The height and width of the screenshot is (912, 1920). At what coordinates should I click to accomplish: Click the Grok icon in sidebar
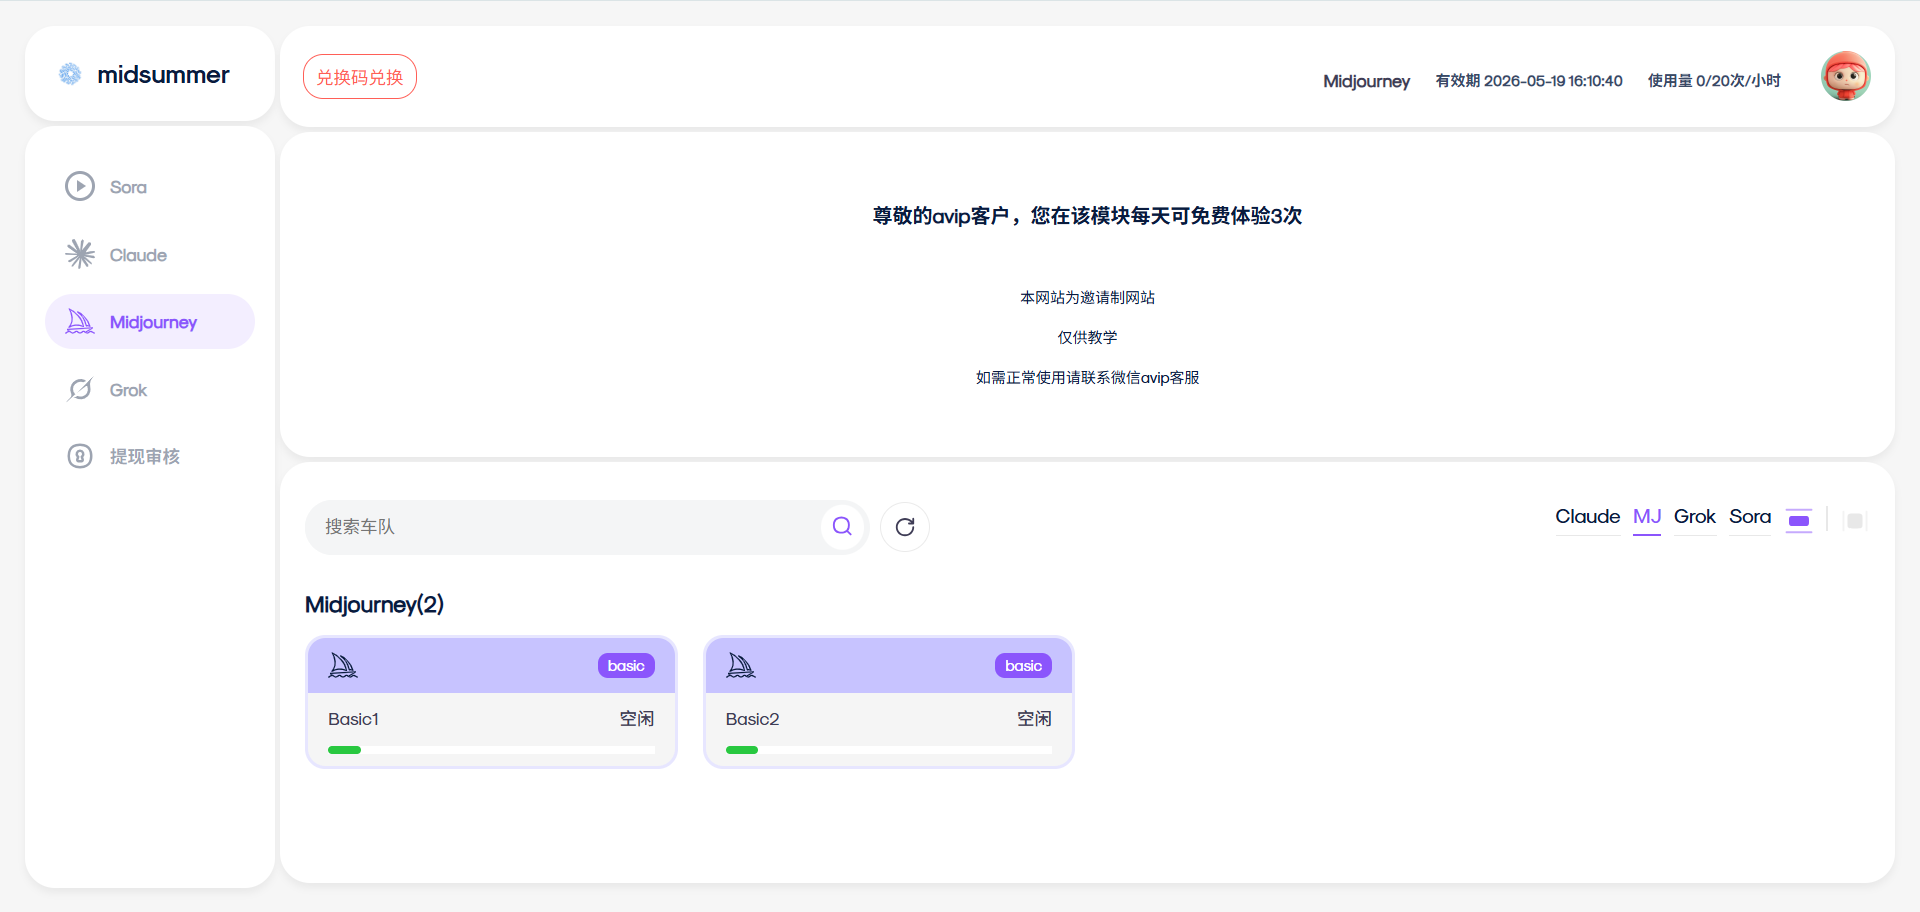click(80, 389)
